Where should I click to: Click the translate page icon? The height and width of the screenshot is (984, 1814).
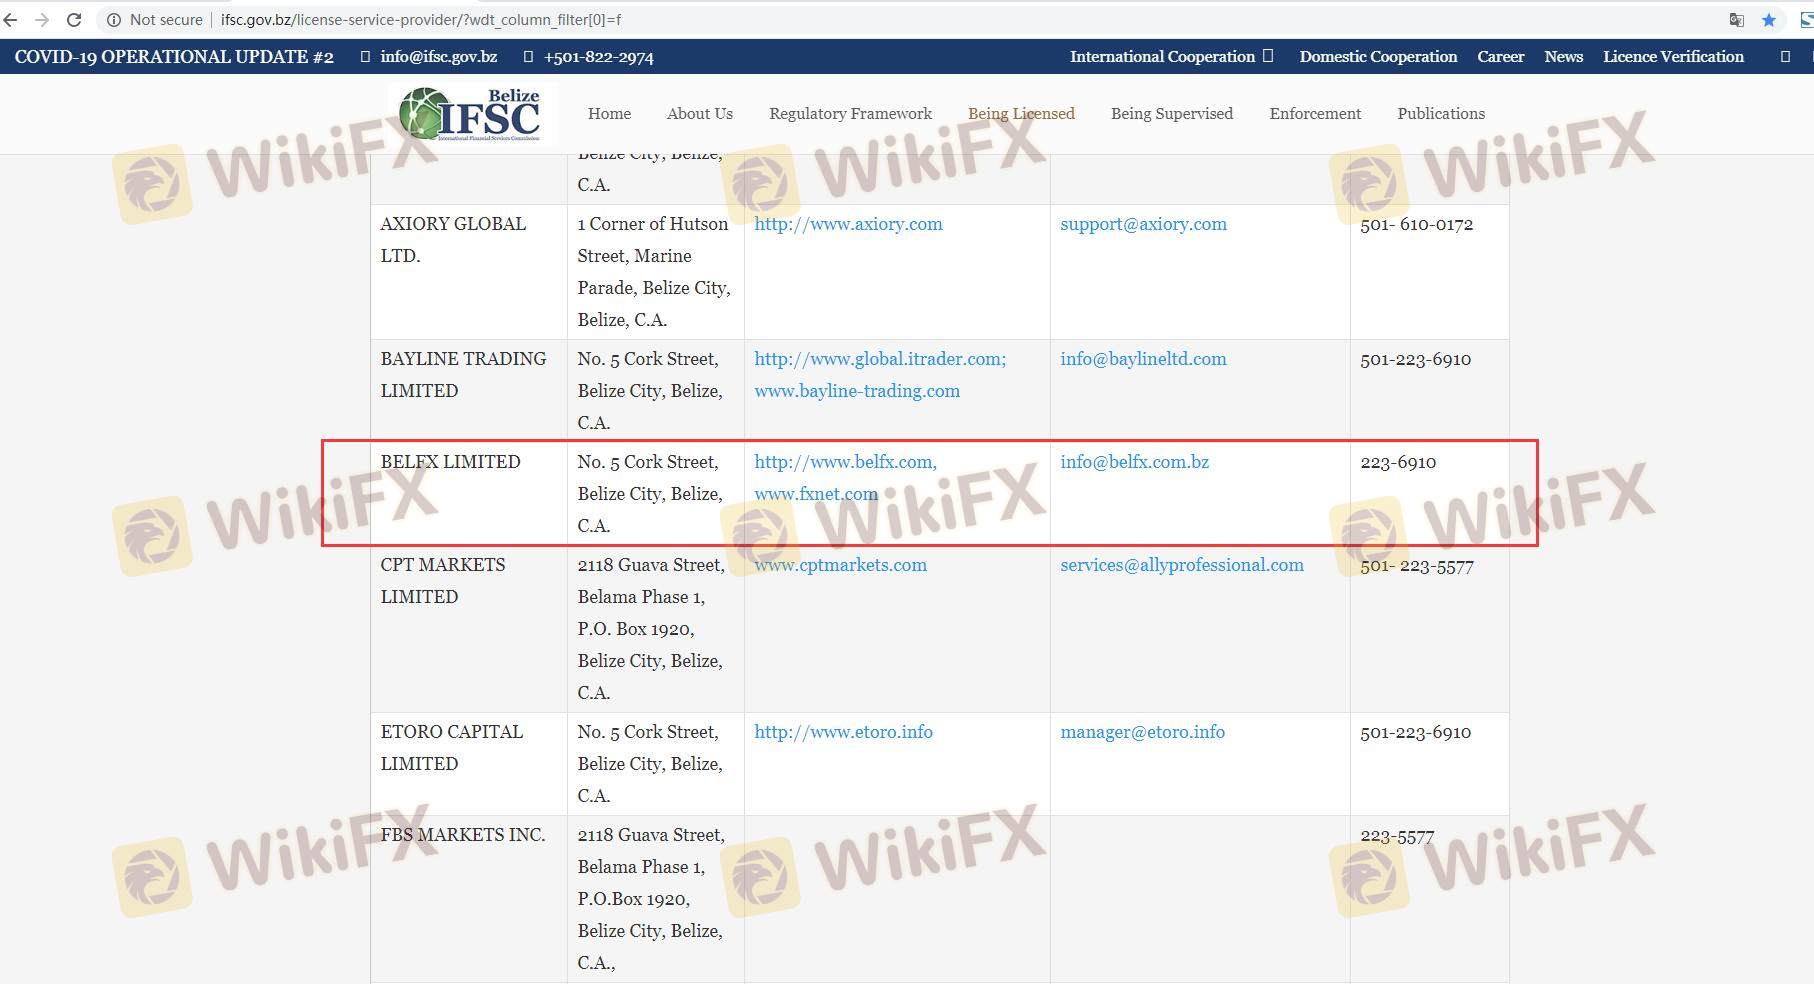tap(1736, 20)
